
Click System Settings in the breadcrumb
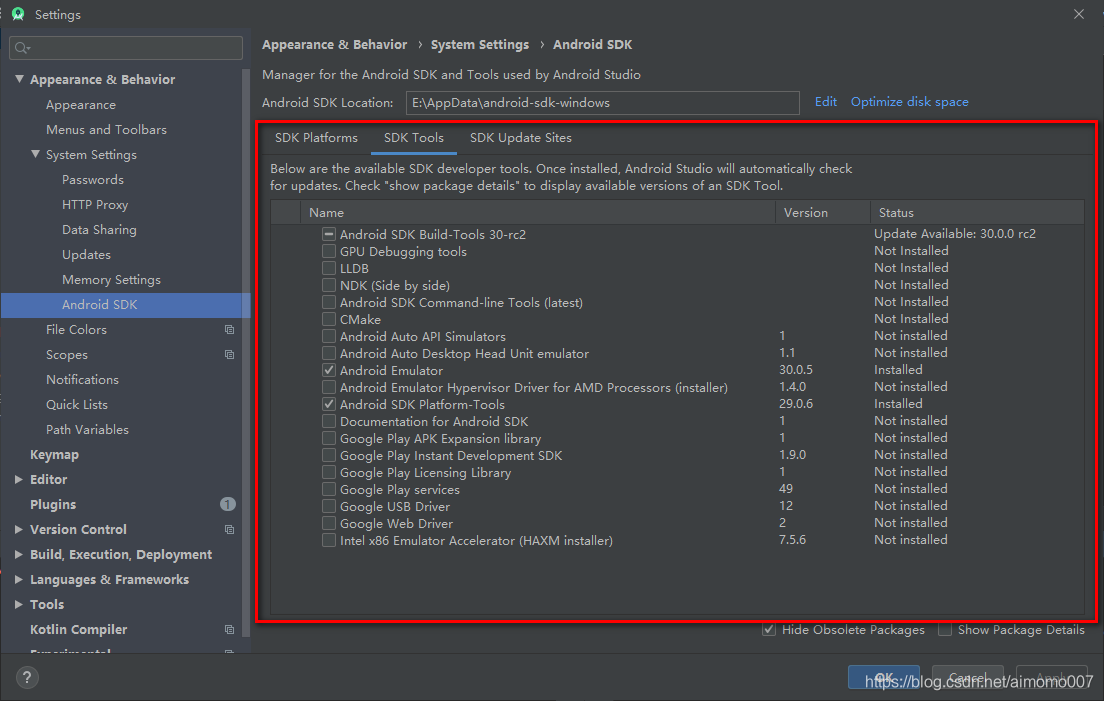click(479, 44)
